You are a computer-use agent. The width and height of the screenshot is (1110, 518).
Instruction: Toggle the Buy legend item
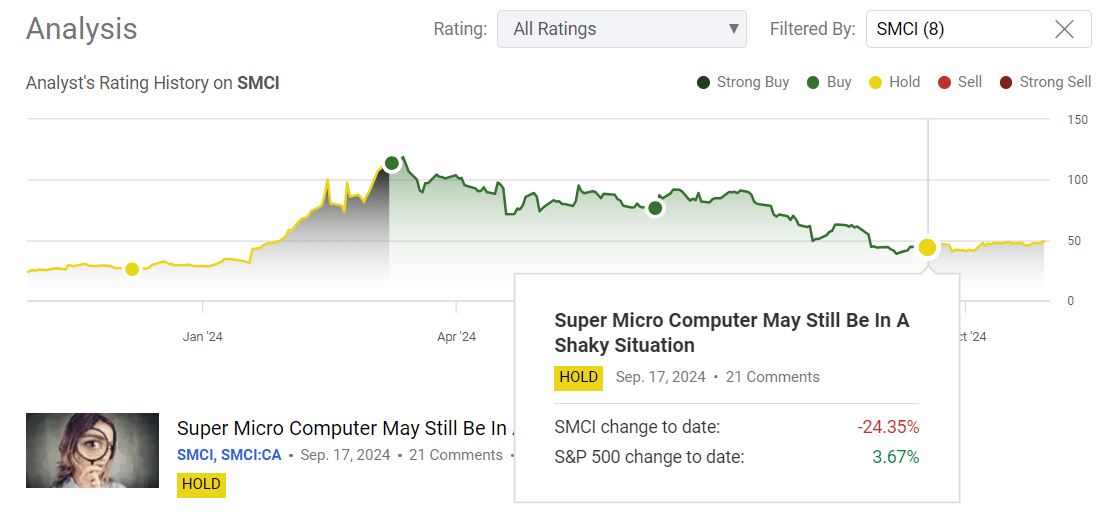[x=829, y=82]
